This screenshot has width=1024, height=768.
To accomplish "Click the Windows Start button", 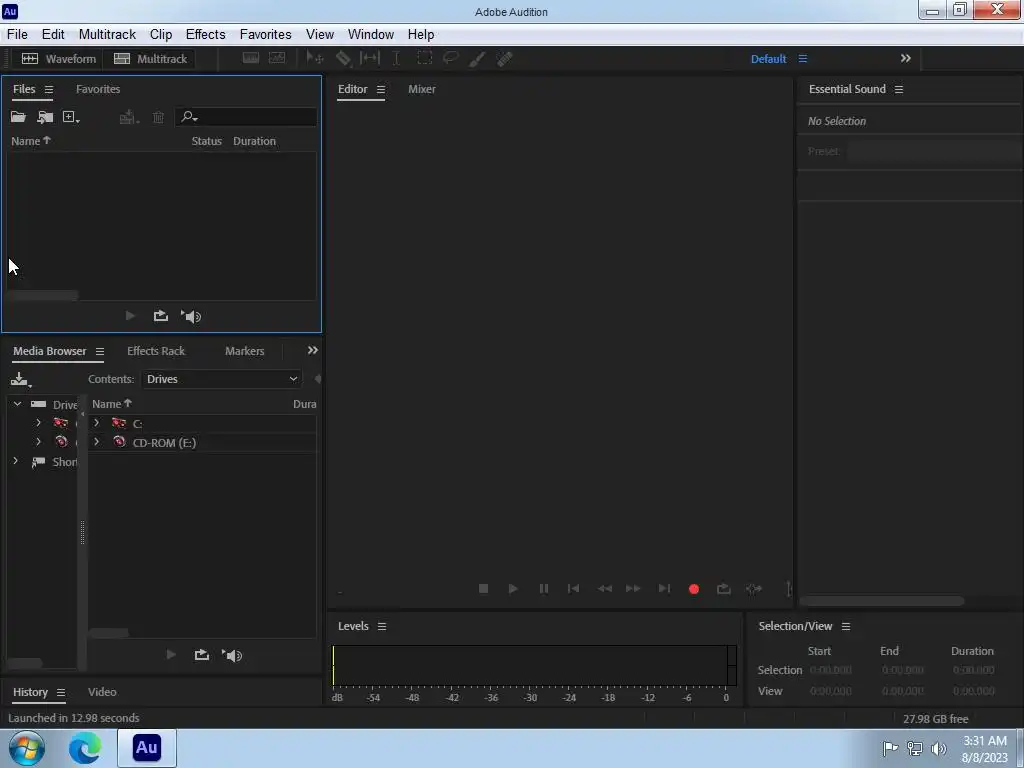I will coord(26,748).
